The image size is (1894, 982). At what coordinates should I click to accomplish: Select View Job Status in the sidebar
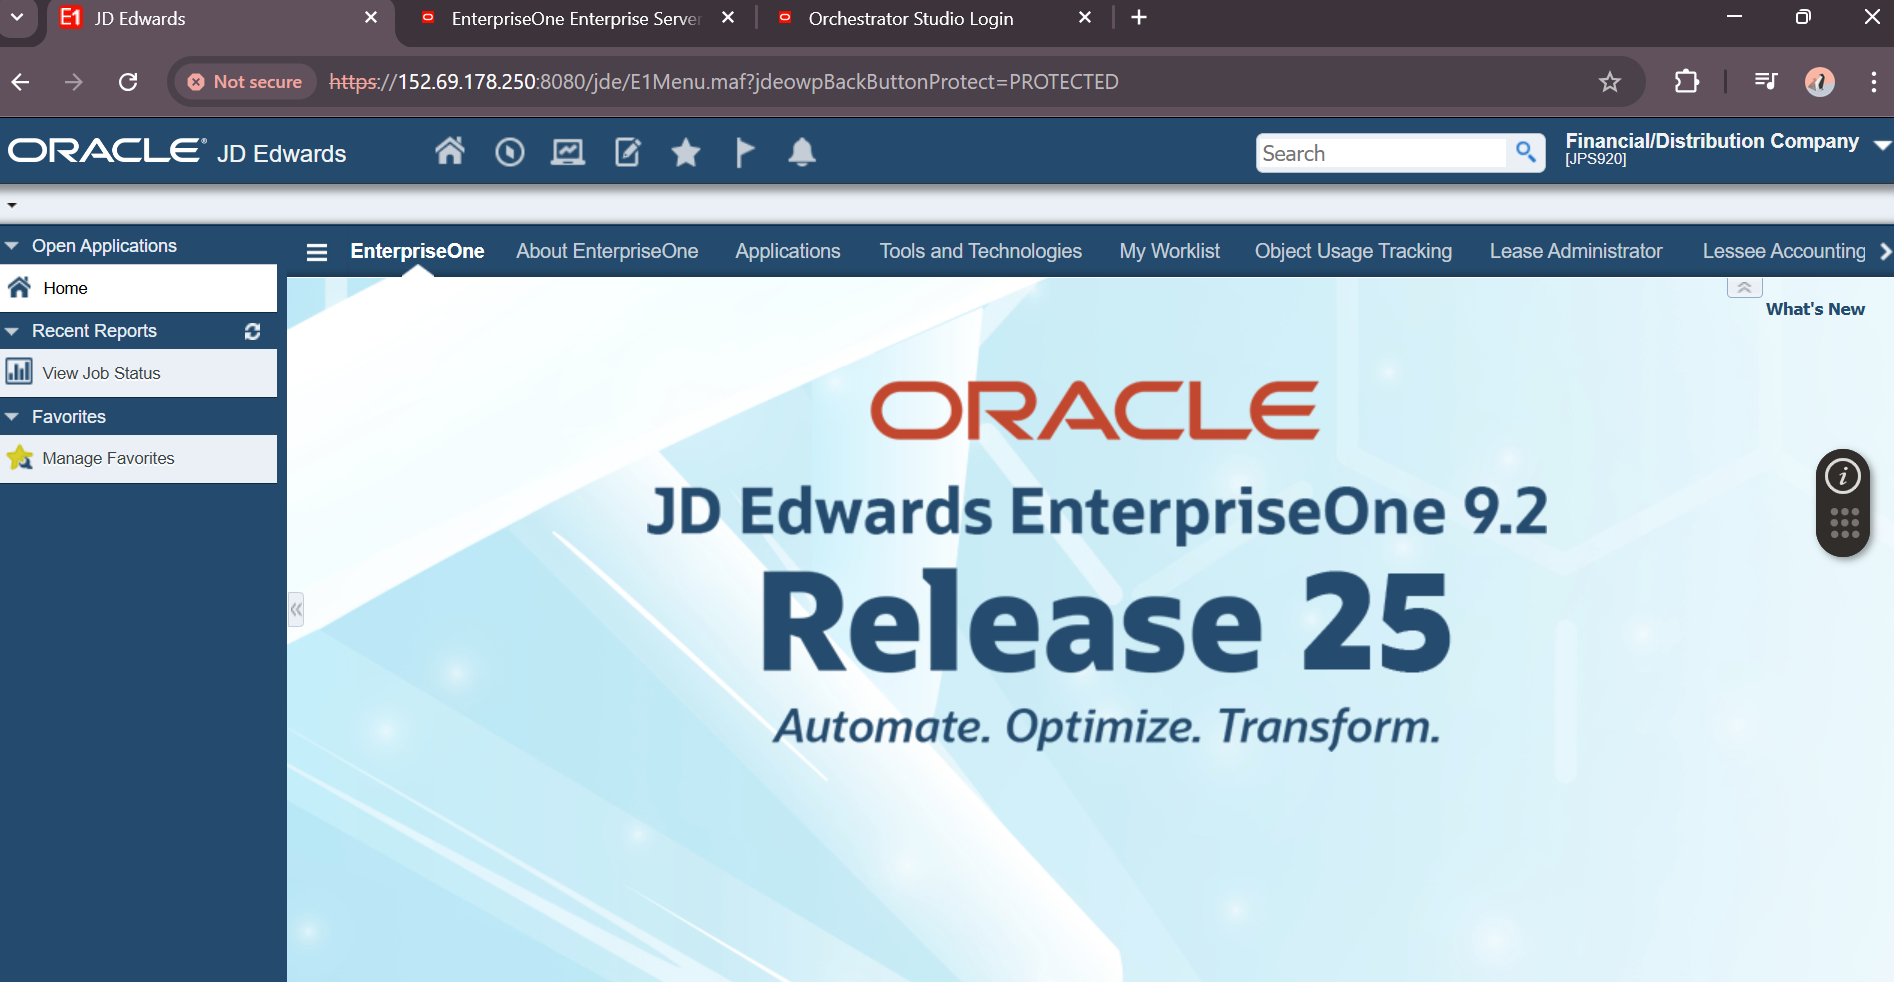(x=101, y=372)
